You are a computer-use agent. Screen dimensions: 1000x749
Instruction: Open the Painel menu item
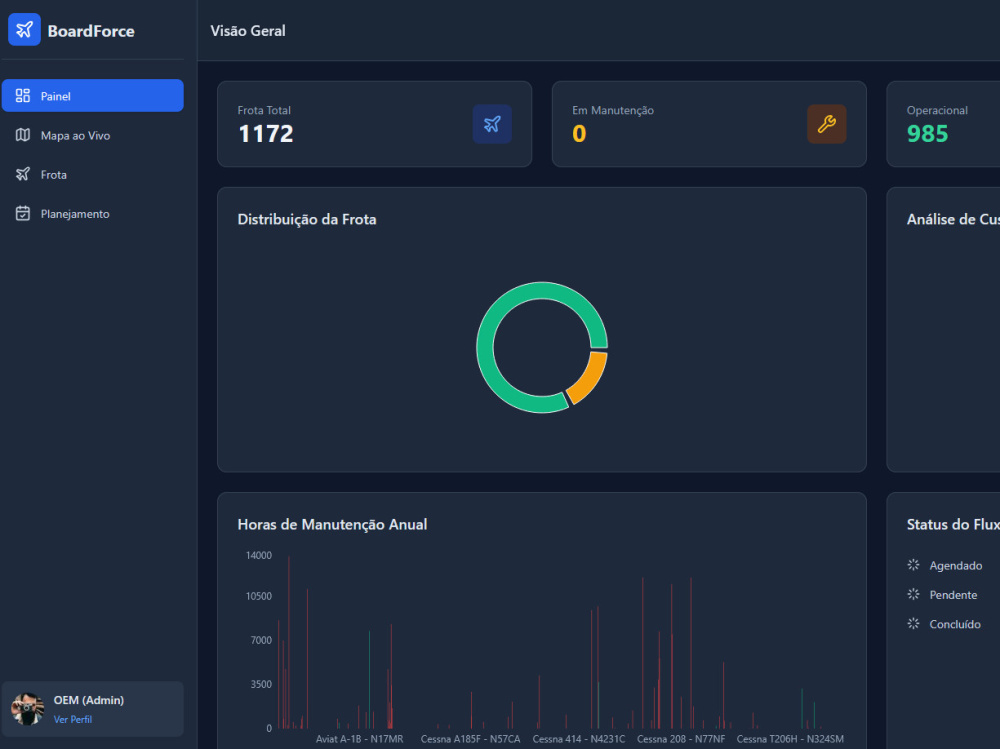point(92,96)
